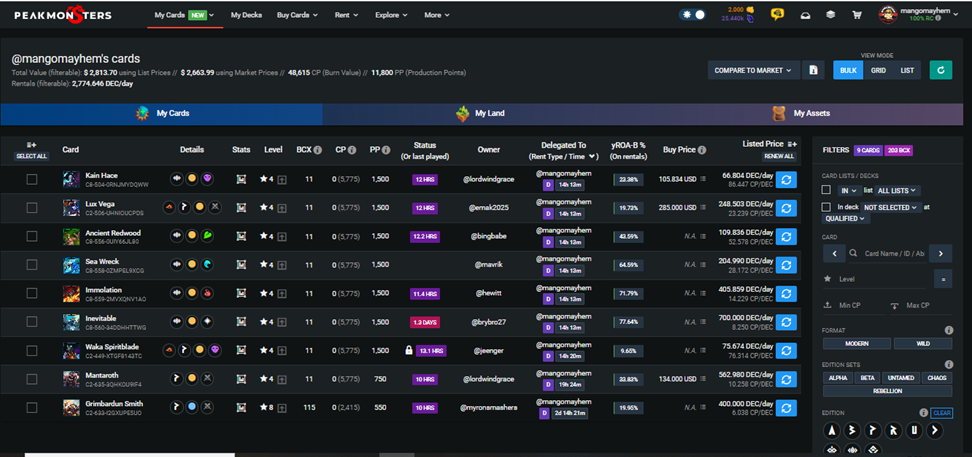Viewport: 972px width, 457px height.
Task: Check the Ancient Redwood row checkbox
Action: (x=32, y=236)
